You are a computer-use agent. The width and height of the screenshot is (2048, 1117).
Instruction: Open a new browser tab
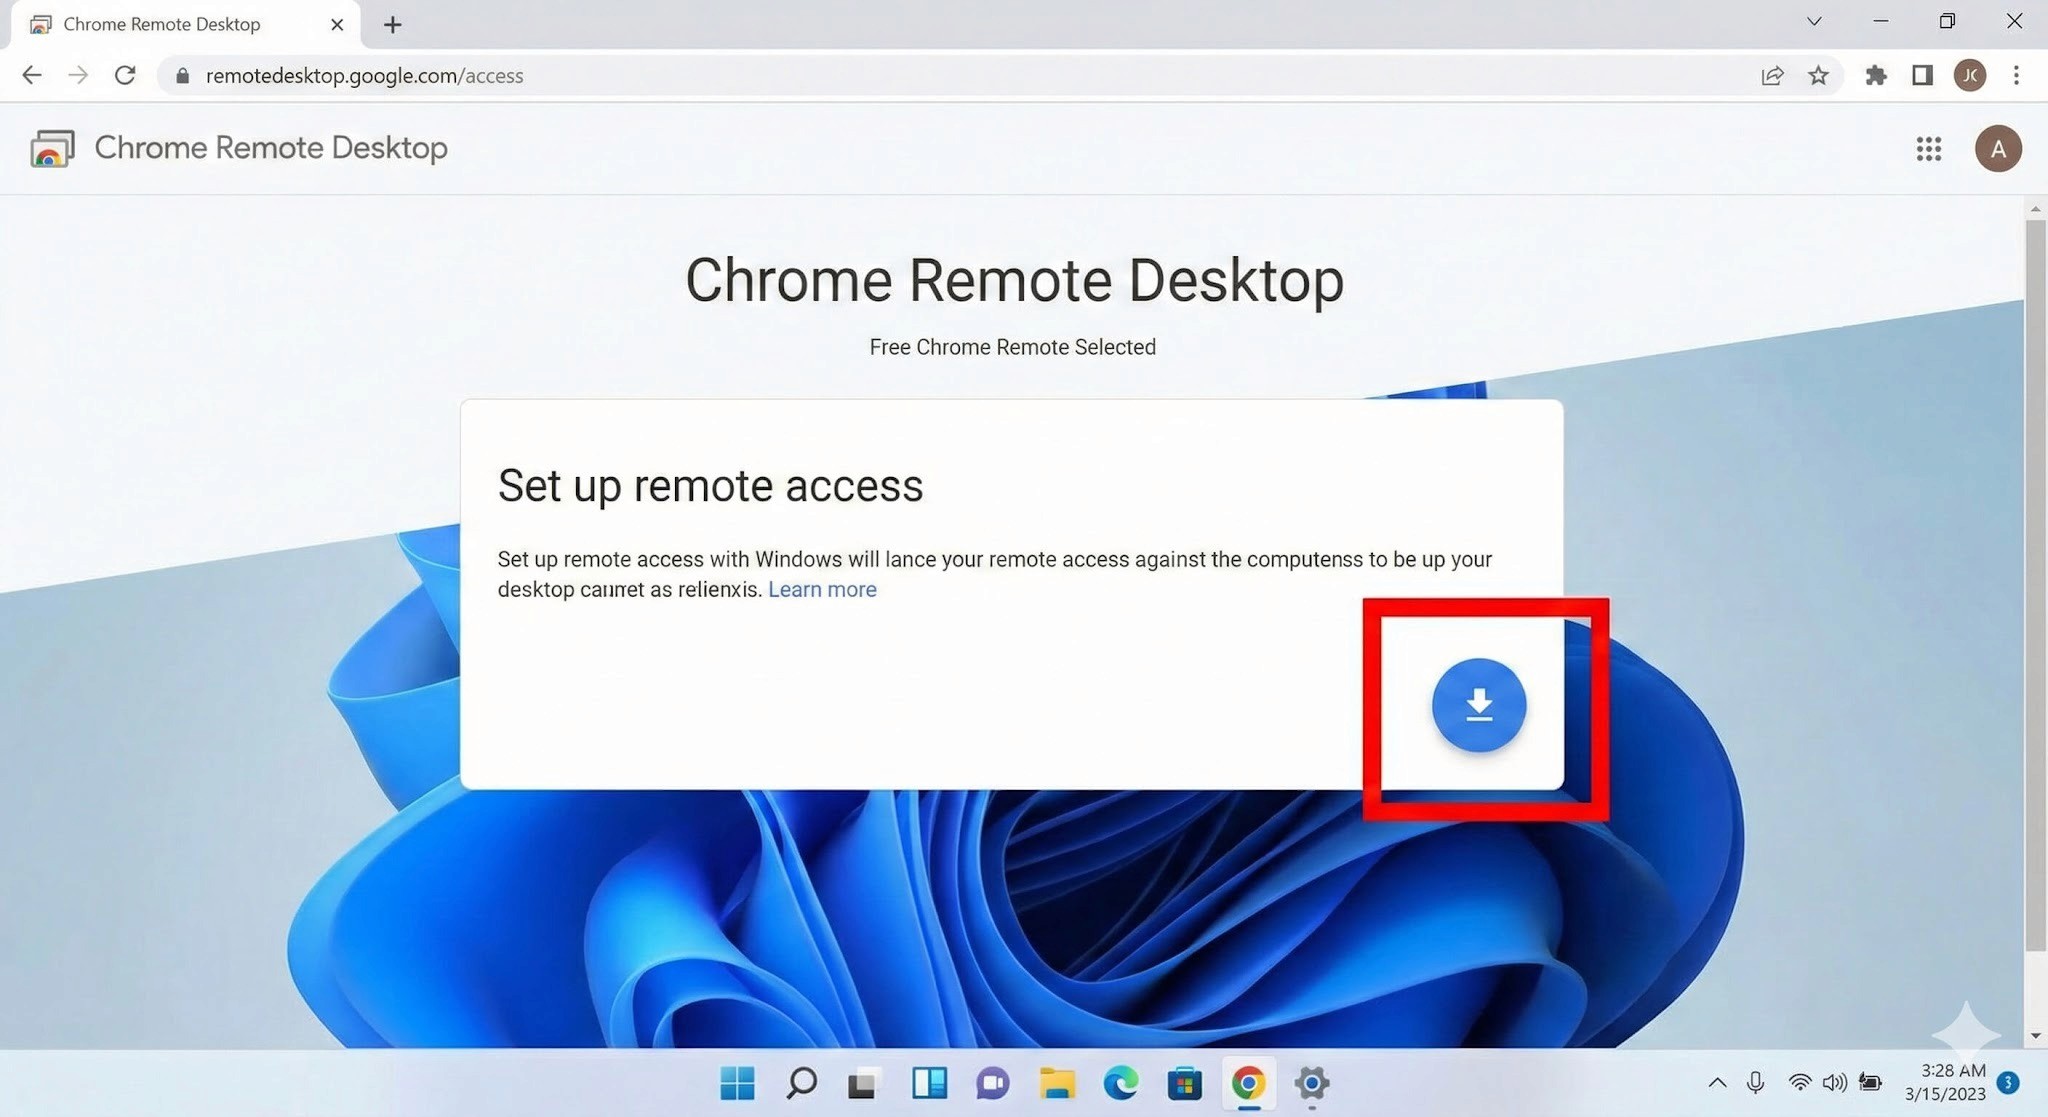point(393,25)
